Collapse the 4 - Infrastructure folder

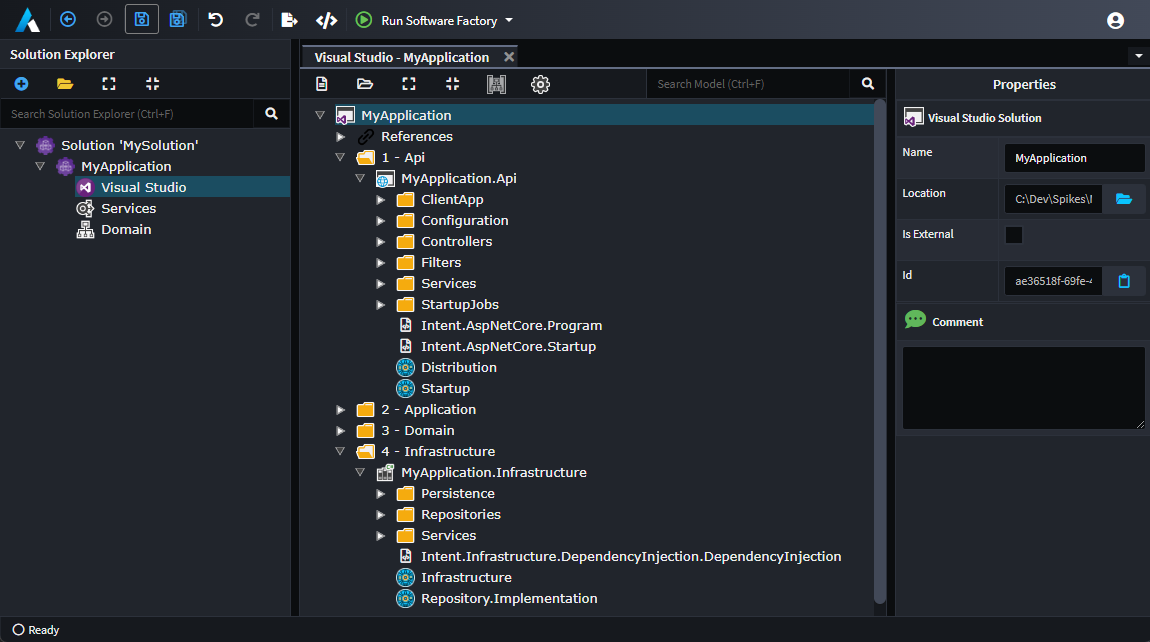click(x=340, y=451)
